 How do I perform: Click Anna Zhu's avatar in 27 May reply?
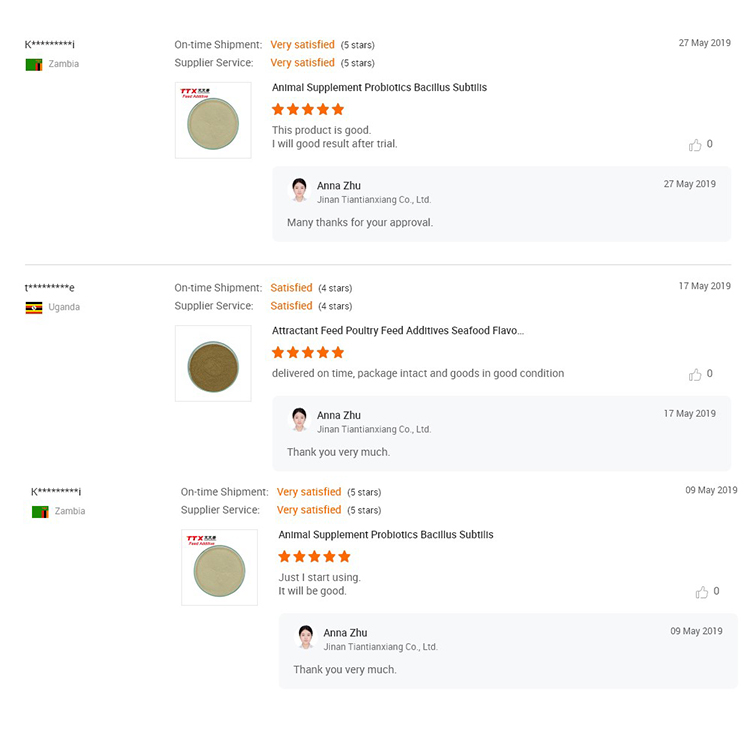299,190
